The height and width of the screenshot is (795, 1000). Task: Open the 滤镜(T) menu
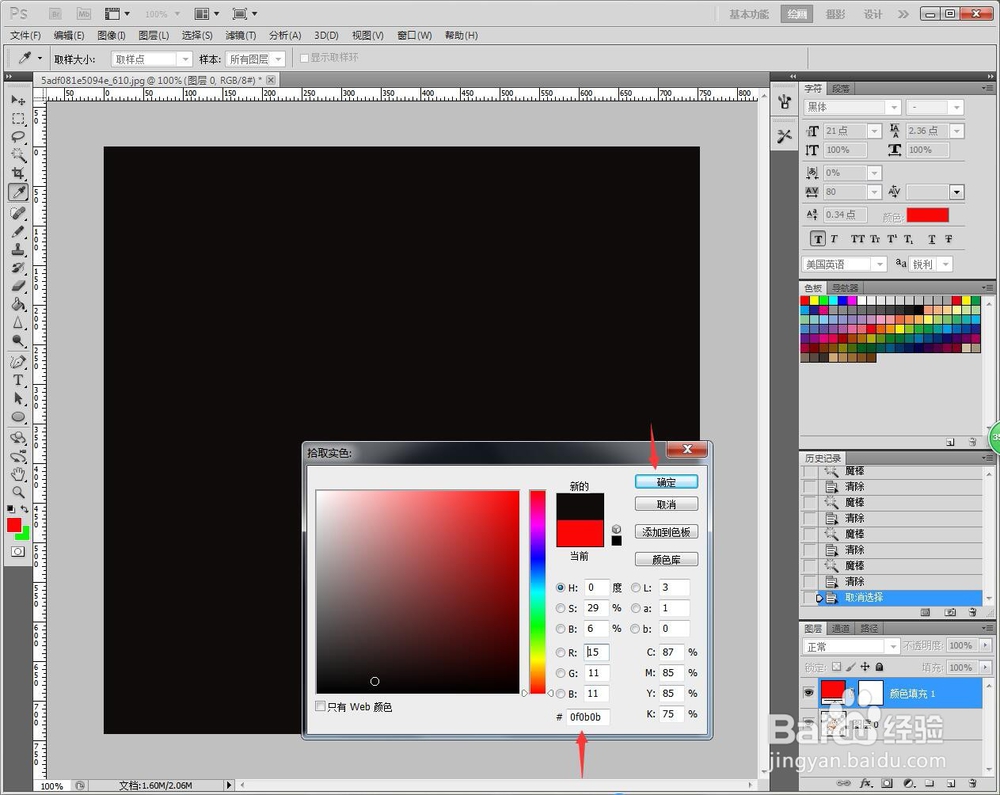240,36
